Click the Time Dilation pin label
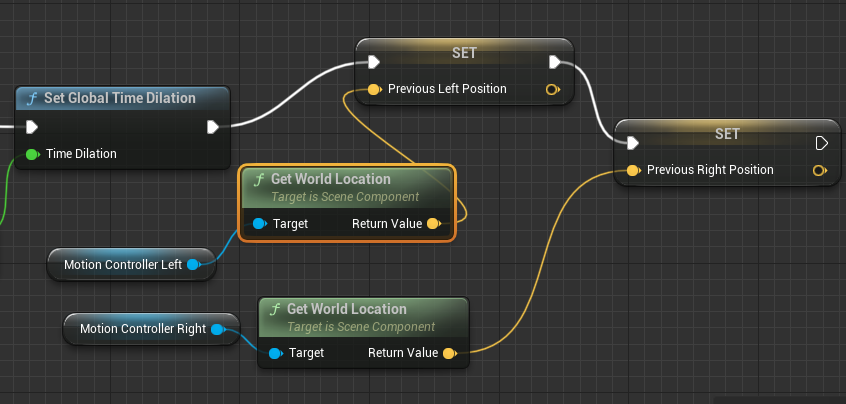The image size is (846, 404). [81, 154]
